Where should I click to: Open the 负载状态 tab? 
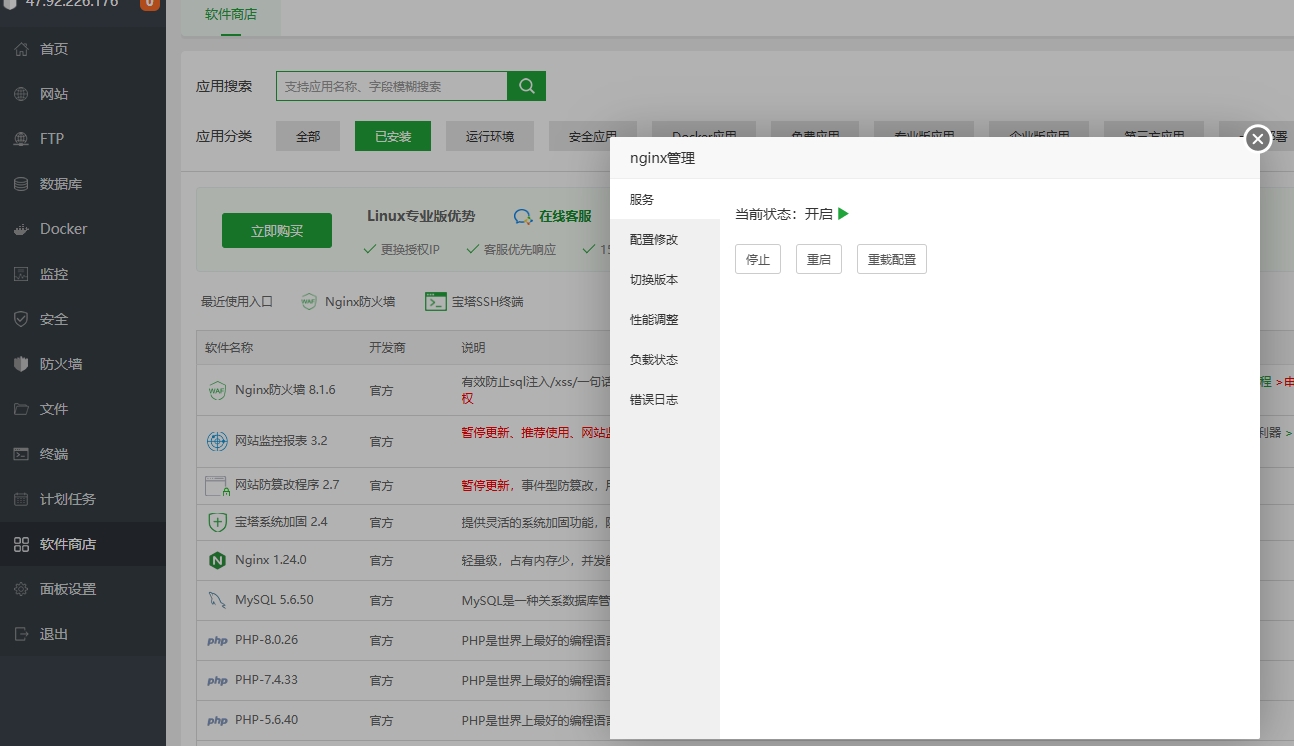665,360
